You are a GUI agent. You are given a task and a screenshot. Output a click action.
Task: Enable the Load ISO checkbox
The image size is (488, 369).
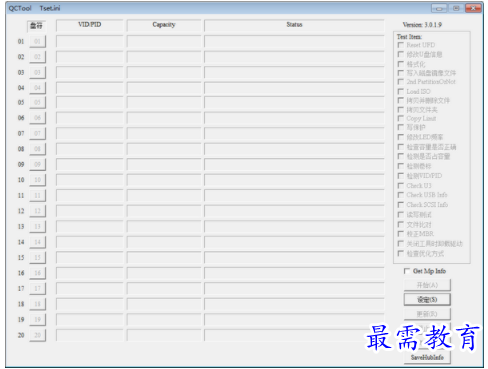[401, 91]
